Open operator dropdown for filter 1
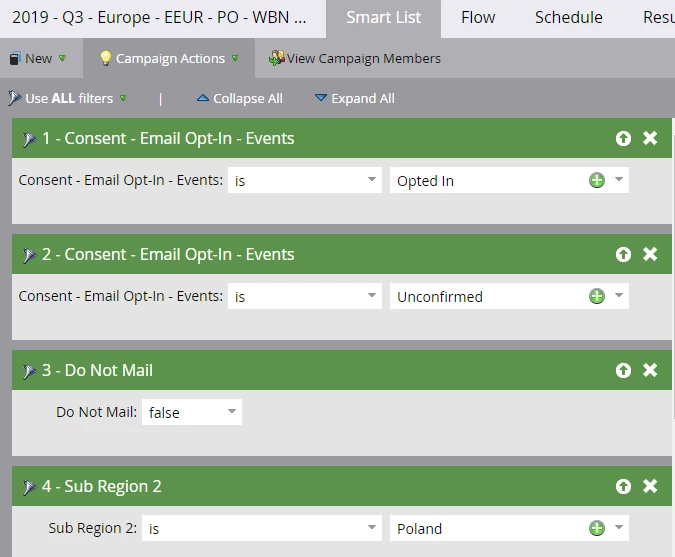This screenshot has width=675, height=557. coord(305,180)
